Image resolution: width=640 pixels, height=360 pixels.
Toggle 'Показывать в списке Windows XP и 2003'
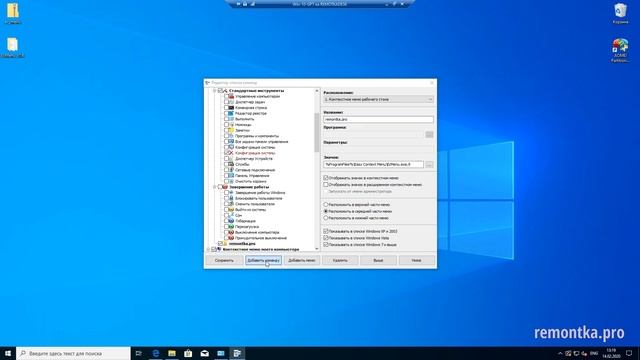[326, 231]
